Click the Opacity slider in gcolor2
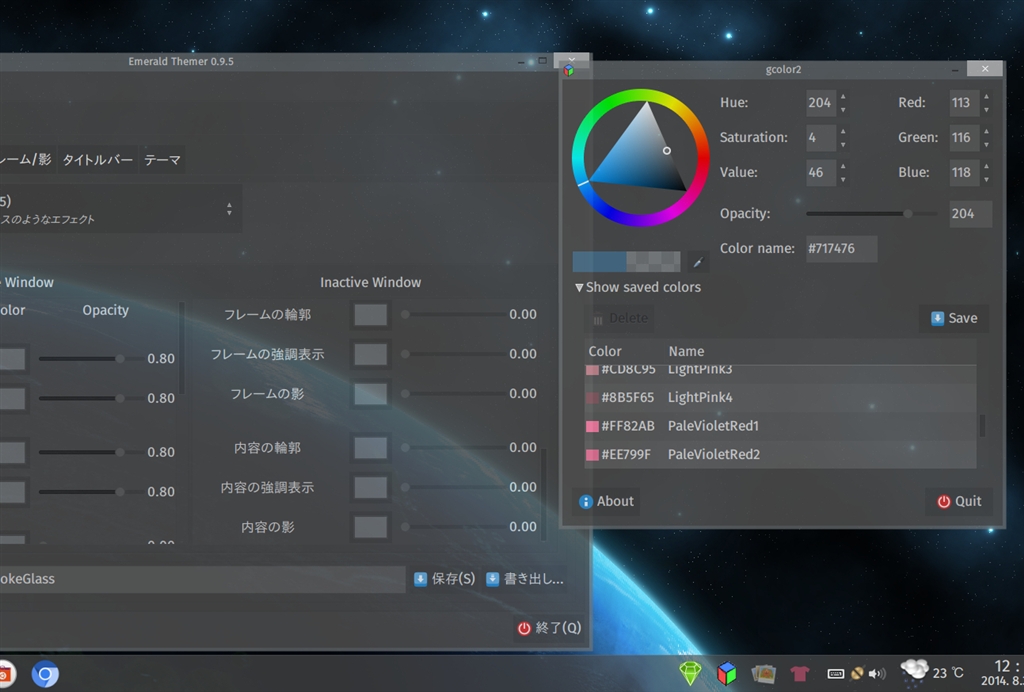1024x692 pixels. (872, 213)
